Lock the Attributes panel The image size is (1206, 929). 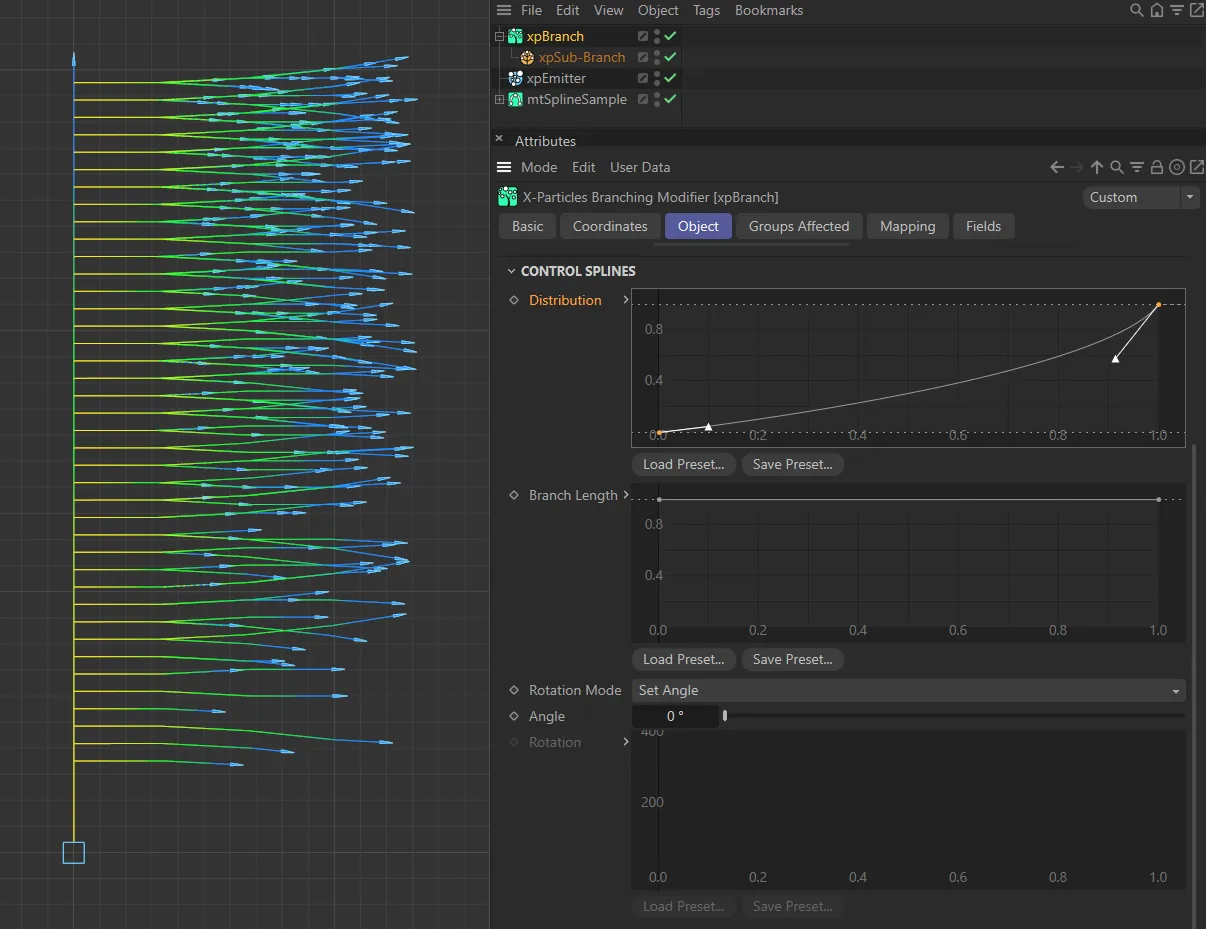coord(1157,167)
